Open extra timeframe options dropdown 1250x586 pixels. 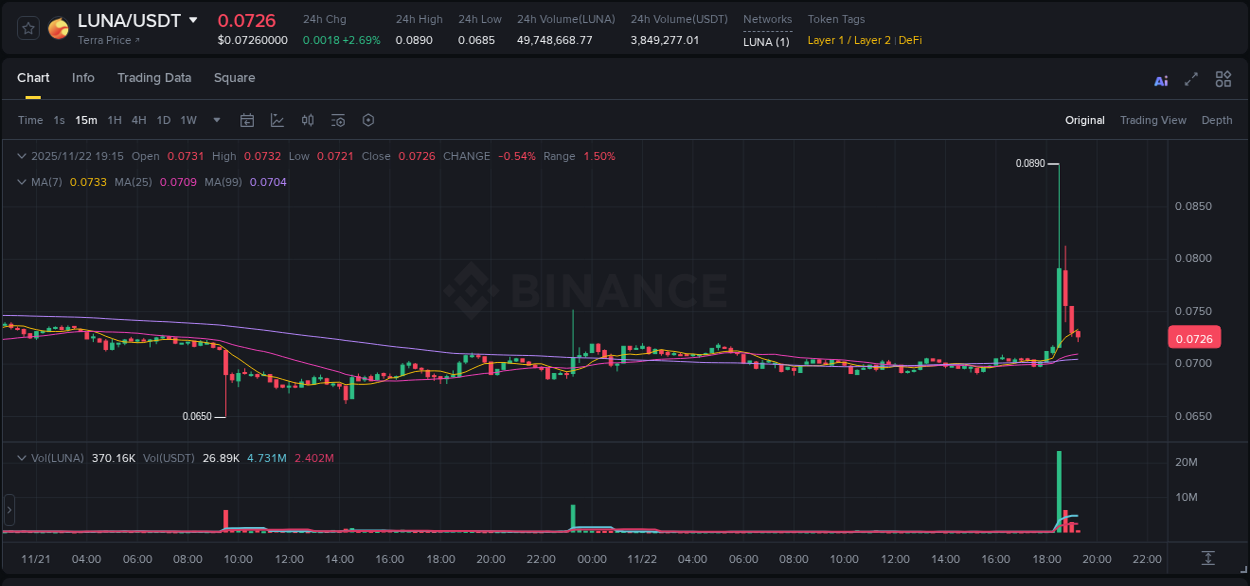[216, 120]
